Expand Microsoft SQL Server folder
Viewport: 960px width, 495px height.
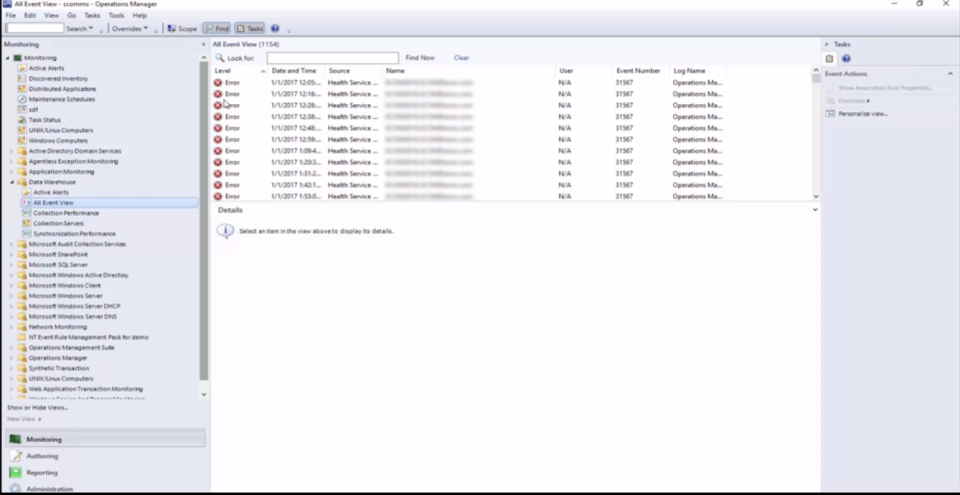point(12,265)
